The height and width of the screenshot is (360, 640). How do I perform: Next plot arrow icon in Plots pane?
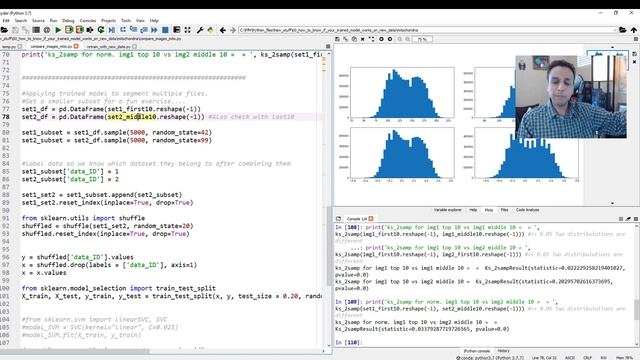click(x=390, y=39)
